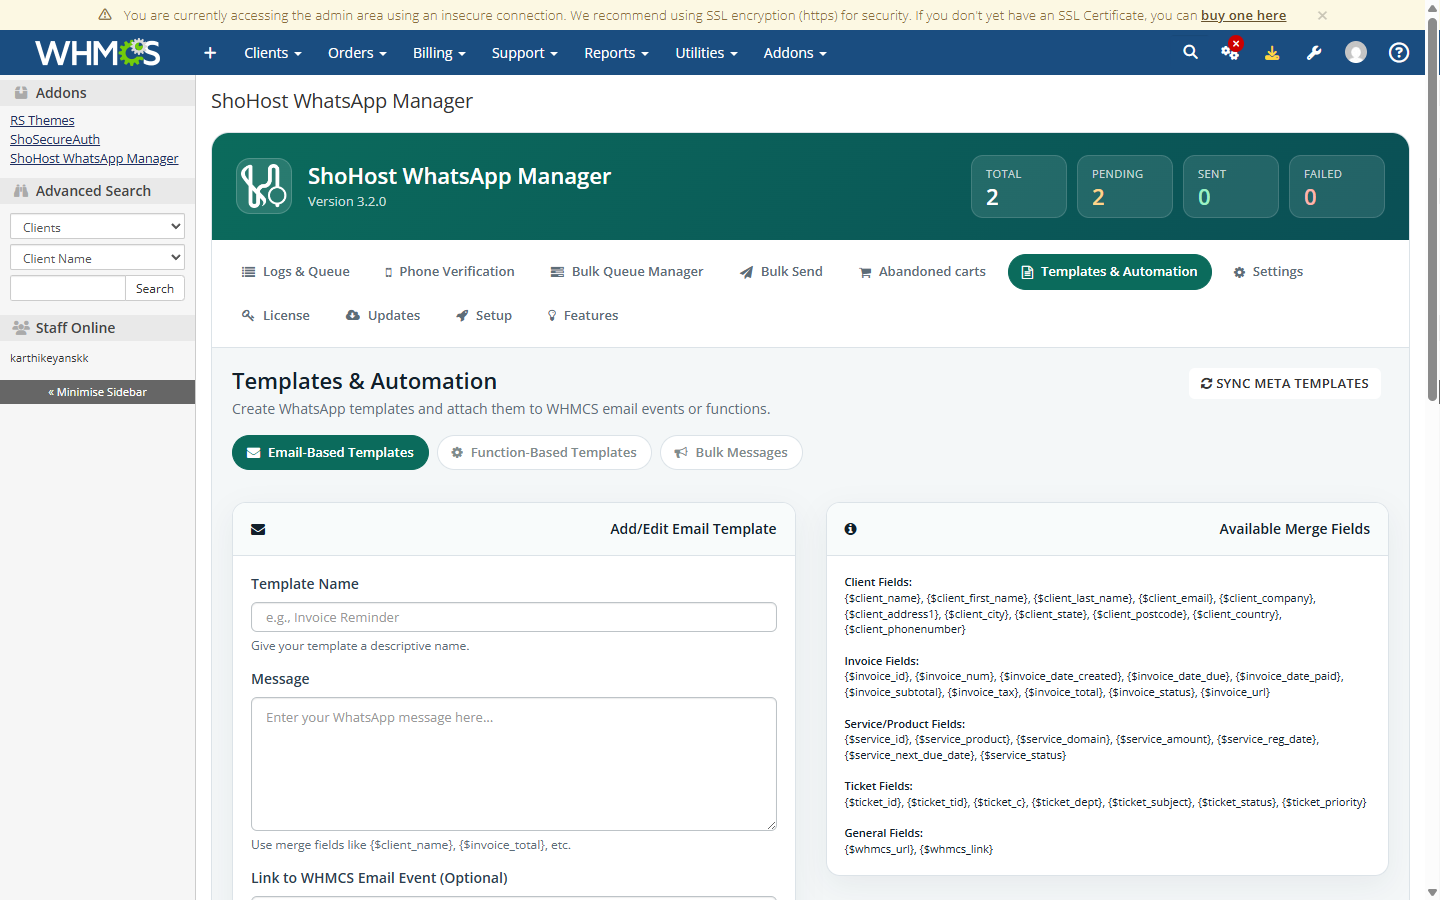Open the plus quick-add menu icon
The width and height of the screenshot is (1440, 900).
(210, 53)
